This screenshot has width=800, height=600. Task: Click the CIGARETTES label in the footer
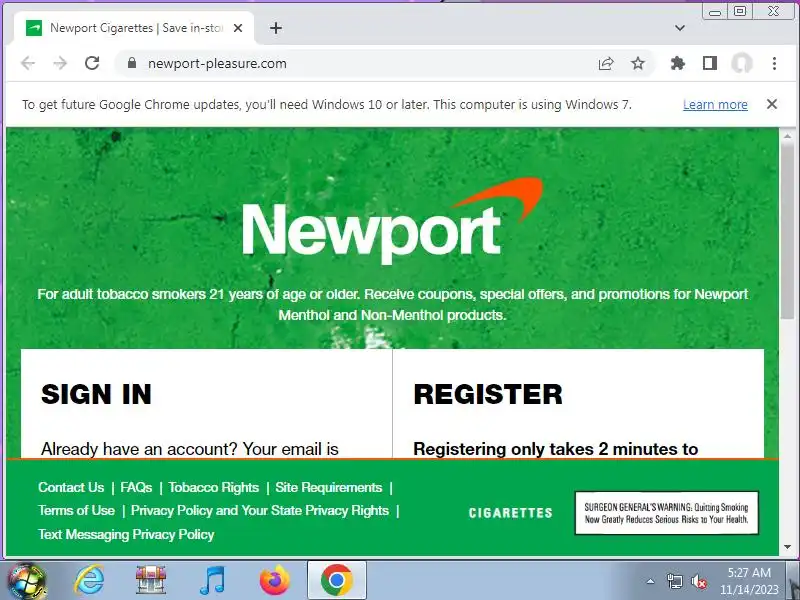[x=510, y=513]
